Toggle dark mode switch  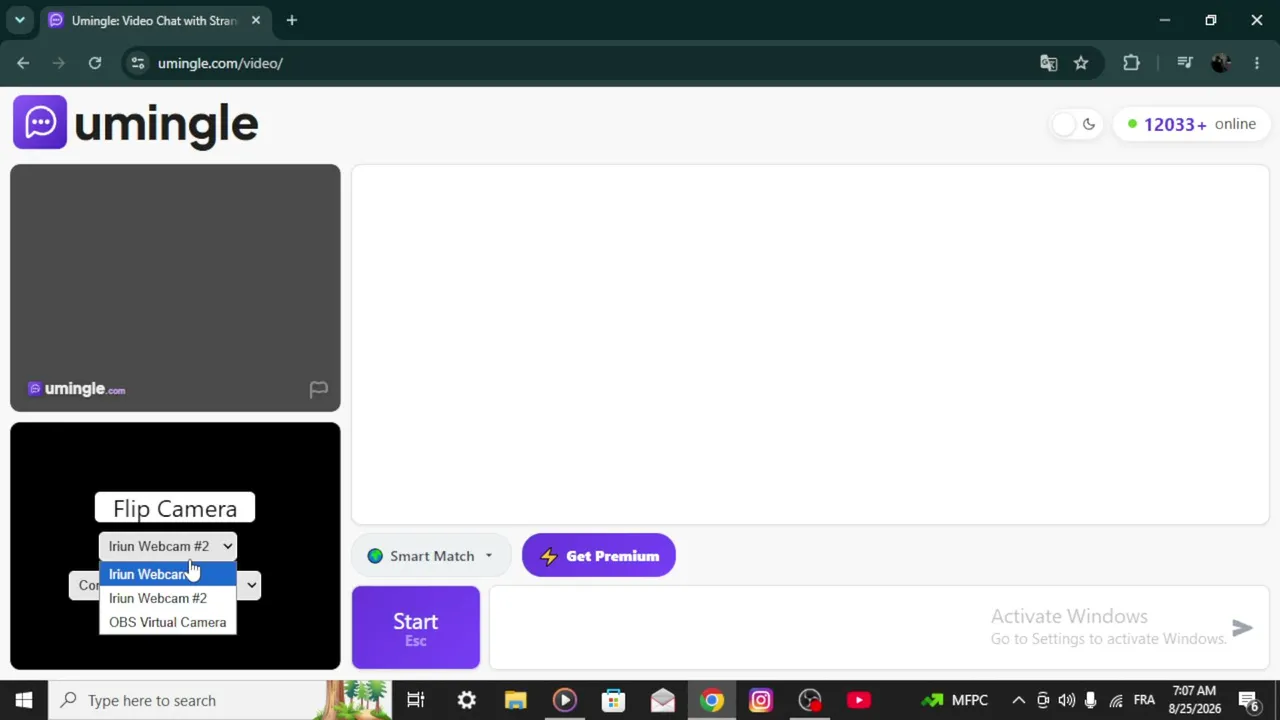pyautogui.click(x=1076, y=124)
